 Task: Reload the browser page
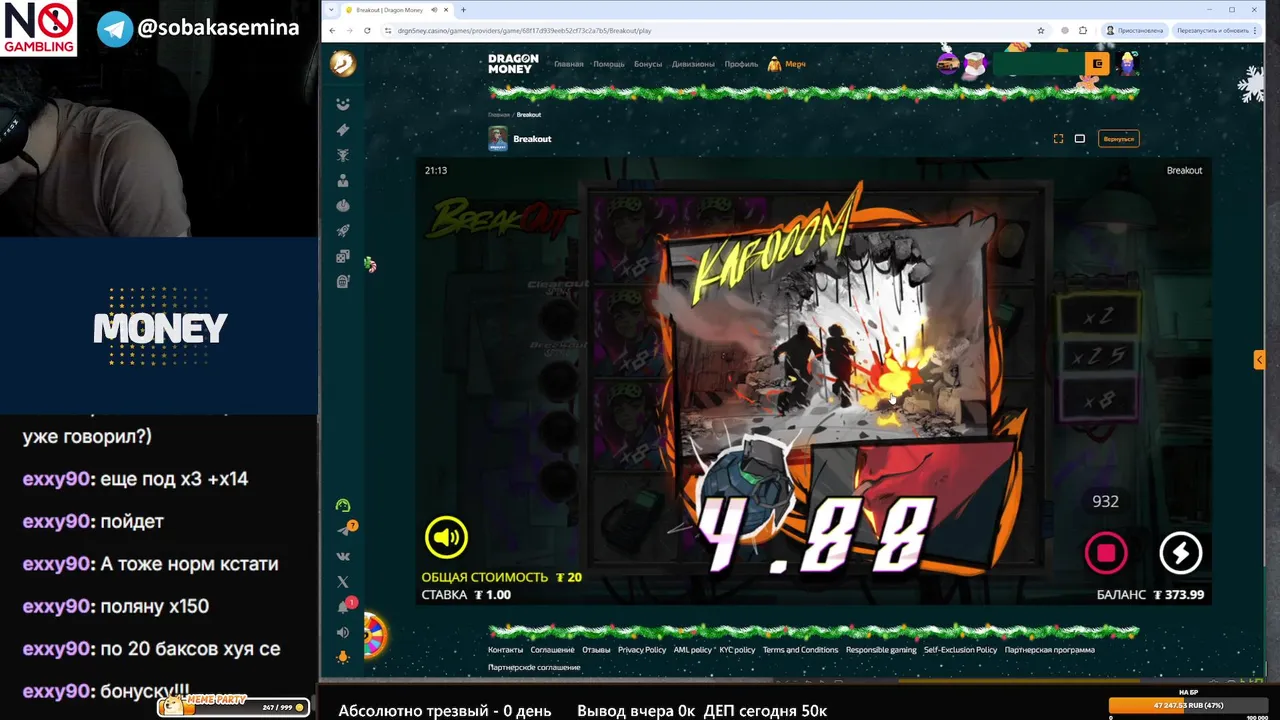[367, 30]
